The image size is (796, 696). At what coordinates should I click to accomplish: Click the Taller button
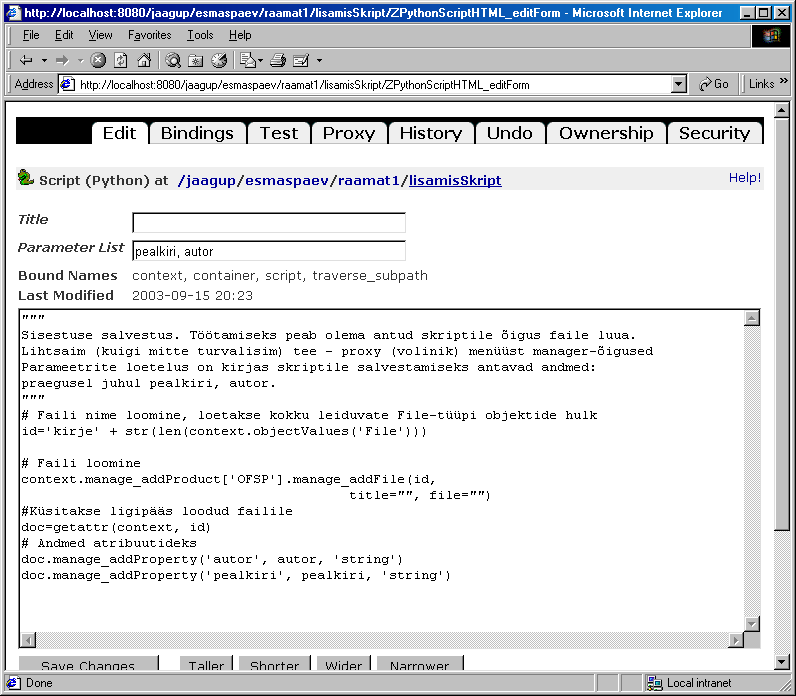[x=207, y=665]
